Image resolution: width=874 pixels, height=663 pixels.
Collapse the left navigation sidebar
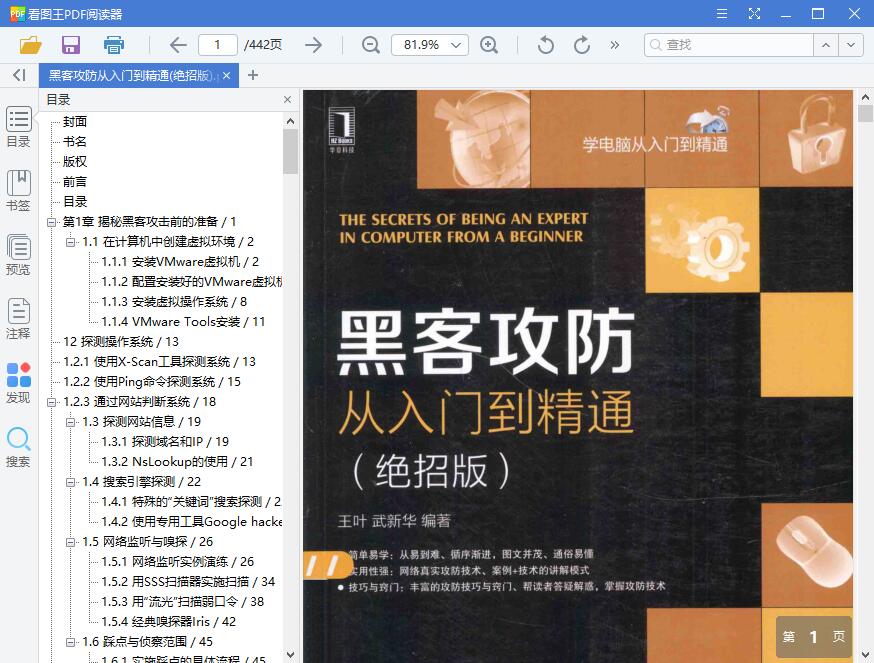(x=18, y=75)
